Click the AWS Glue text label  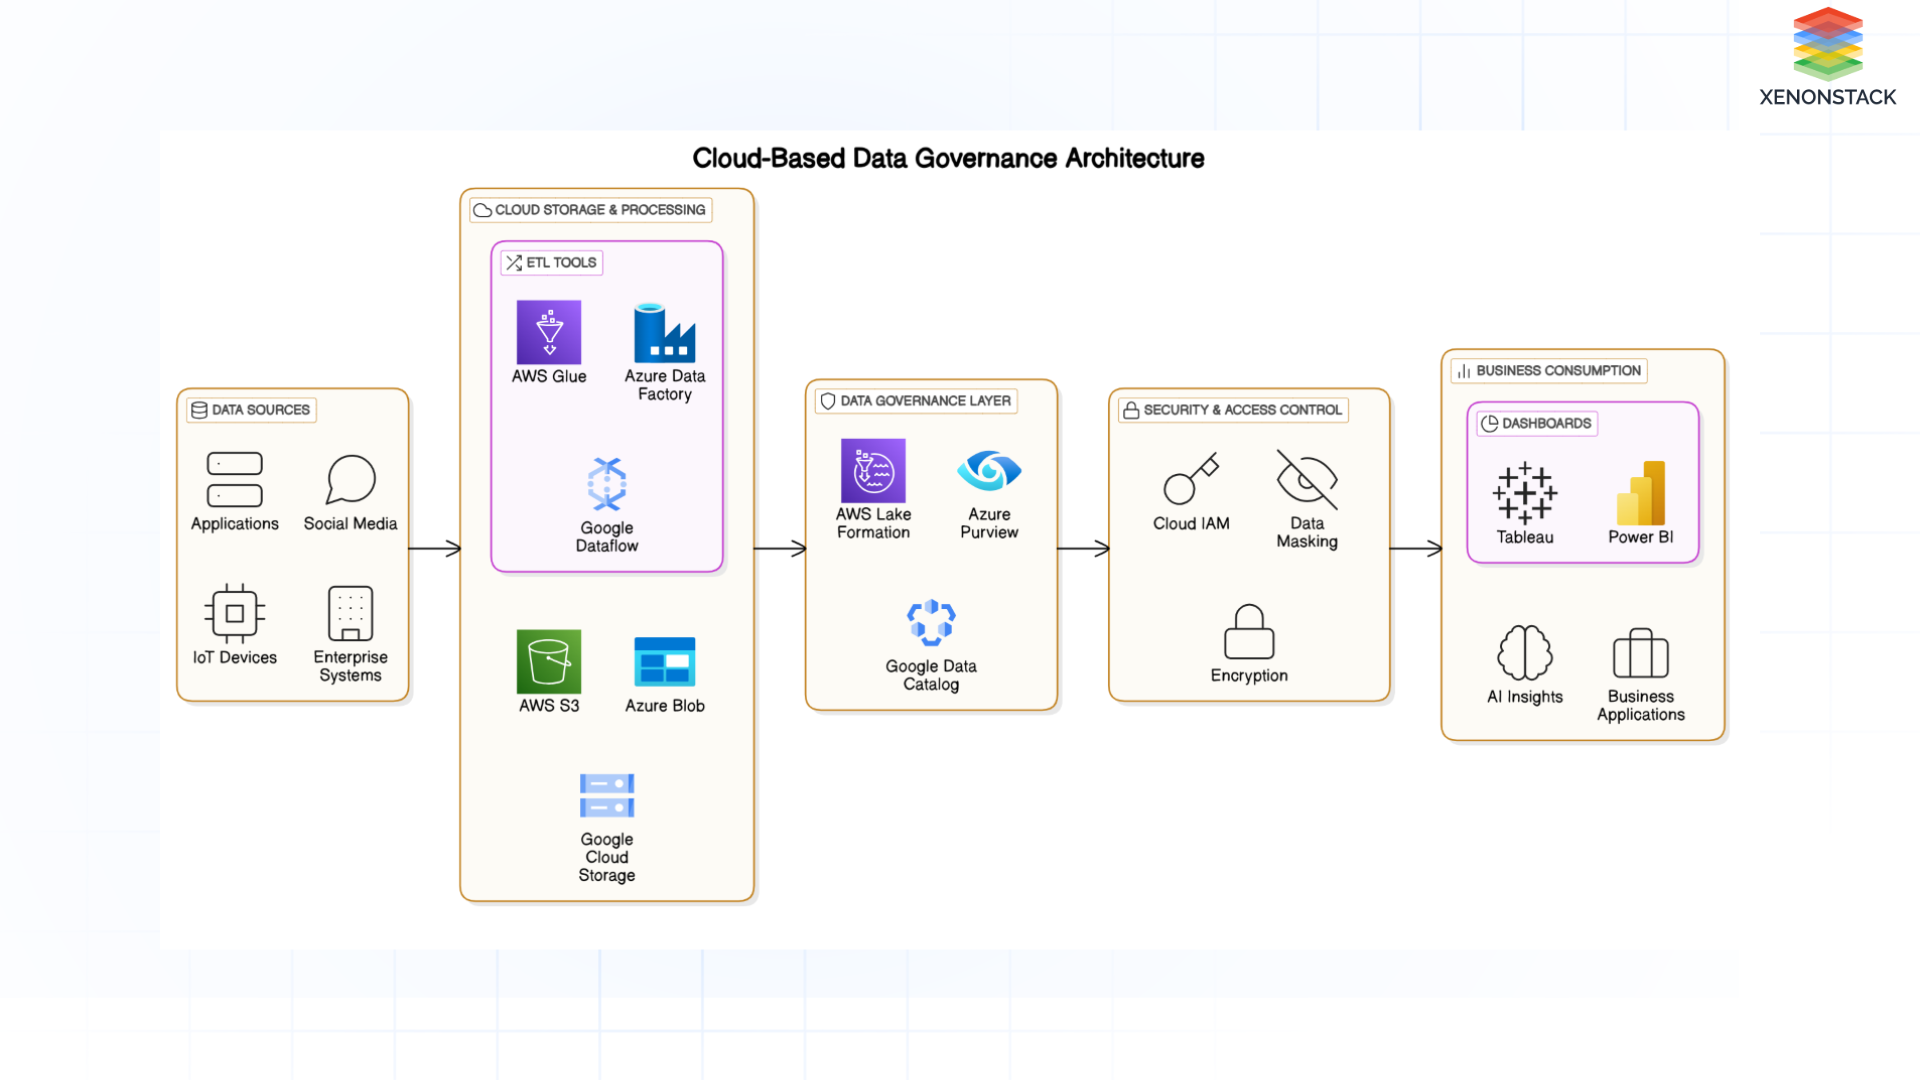(x=548, y=376)
